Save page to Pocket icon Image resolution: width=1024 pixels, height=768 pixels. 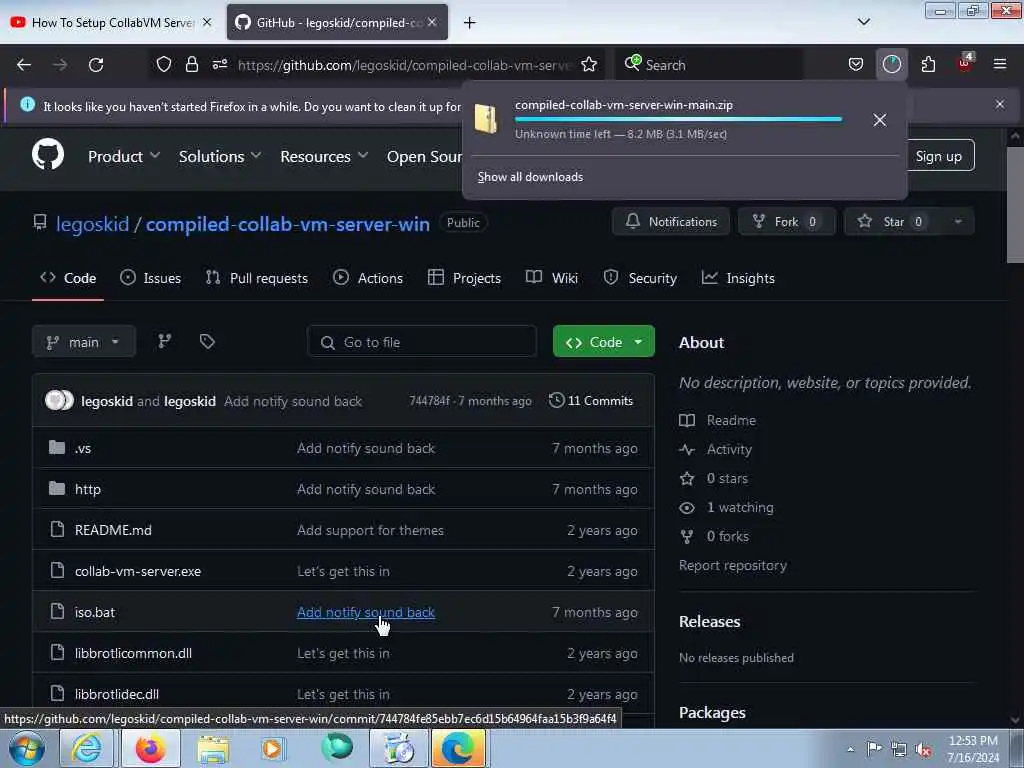[856, 64]
